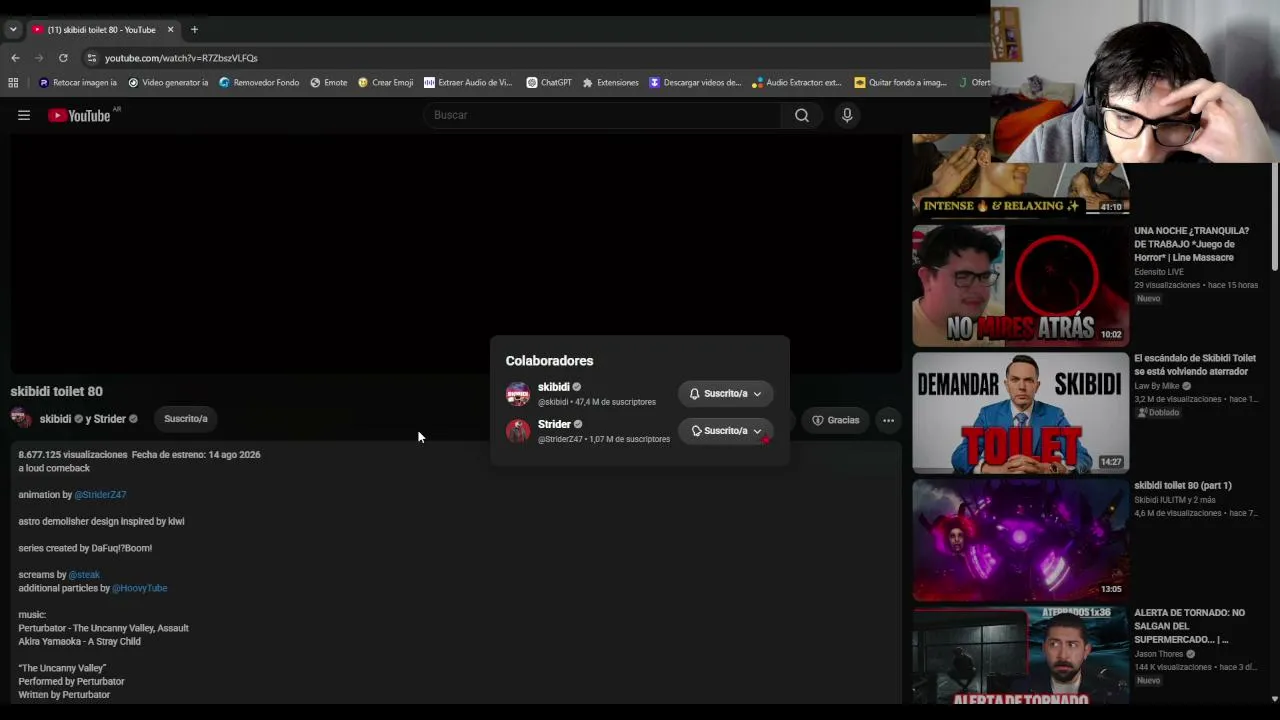1280x720 pixels.
Task: Open the DEMANDAR SKIBIDI TOILET thumbnail
Action: pyautogui.click(x=1020, y=413)
